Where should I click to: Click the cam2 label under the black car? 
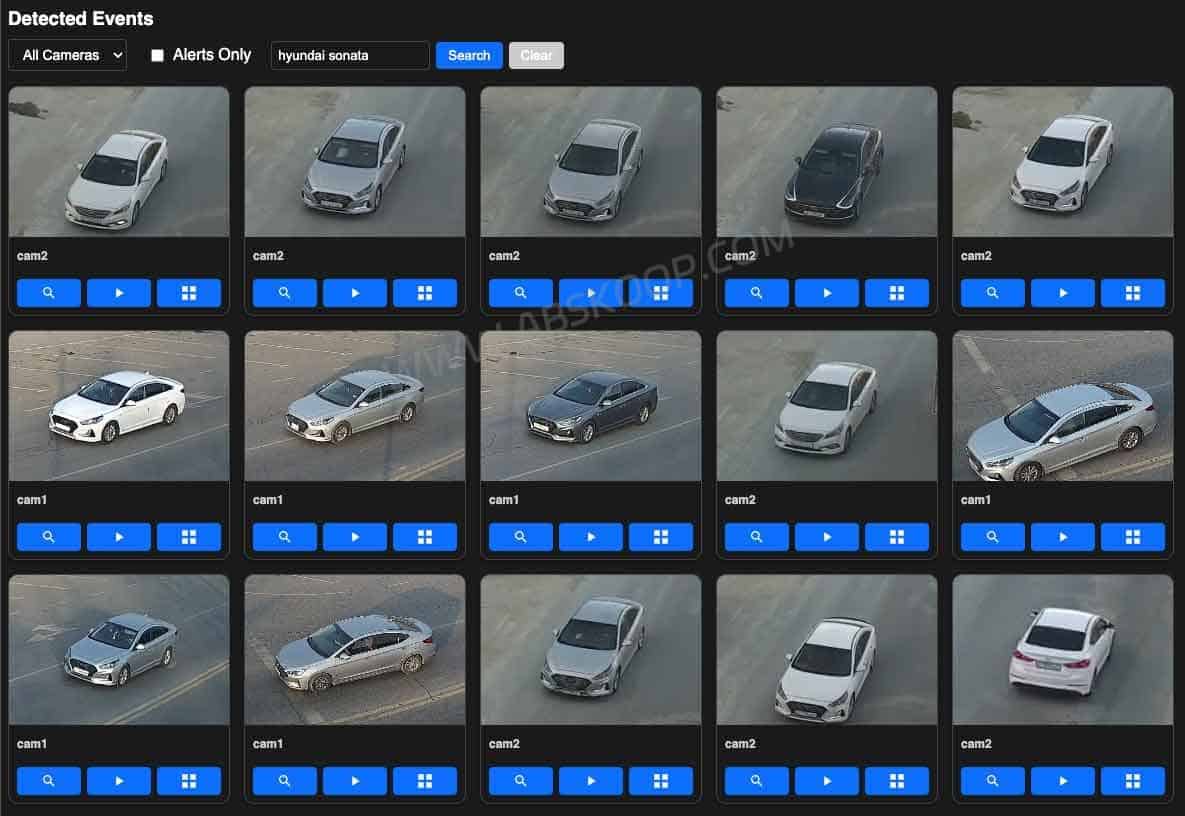[x=740, y=256]
